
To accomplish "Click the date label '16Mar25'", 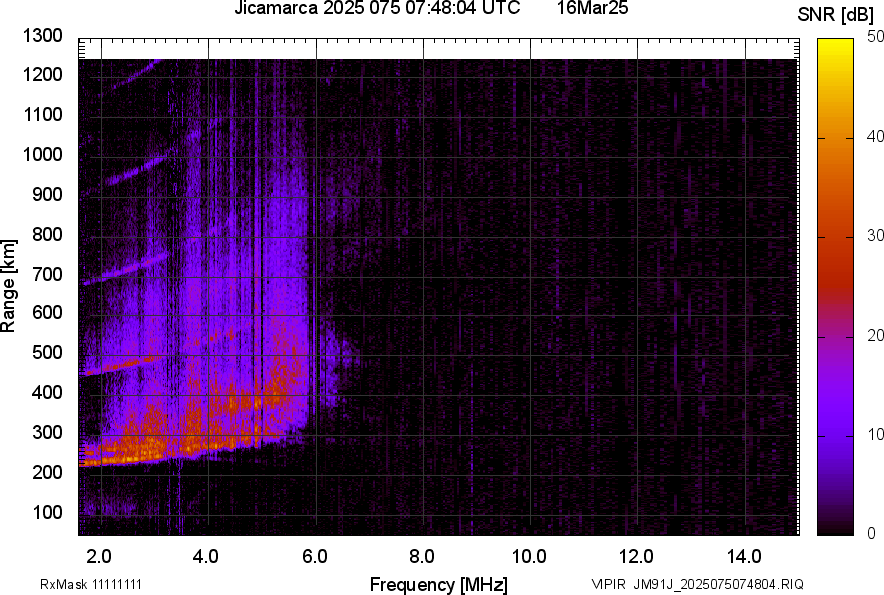I will point(593,8).
